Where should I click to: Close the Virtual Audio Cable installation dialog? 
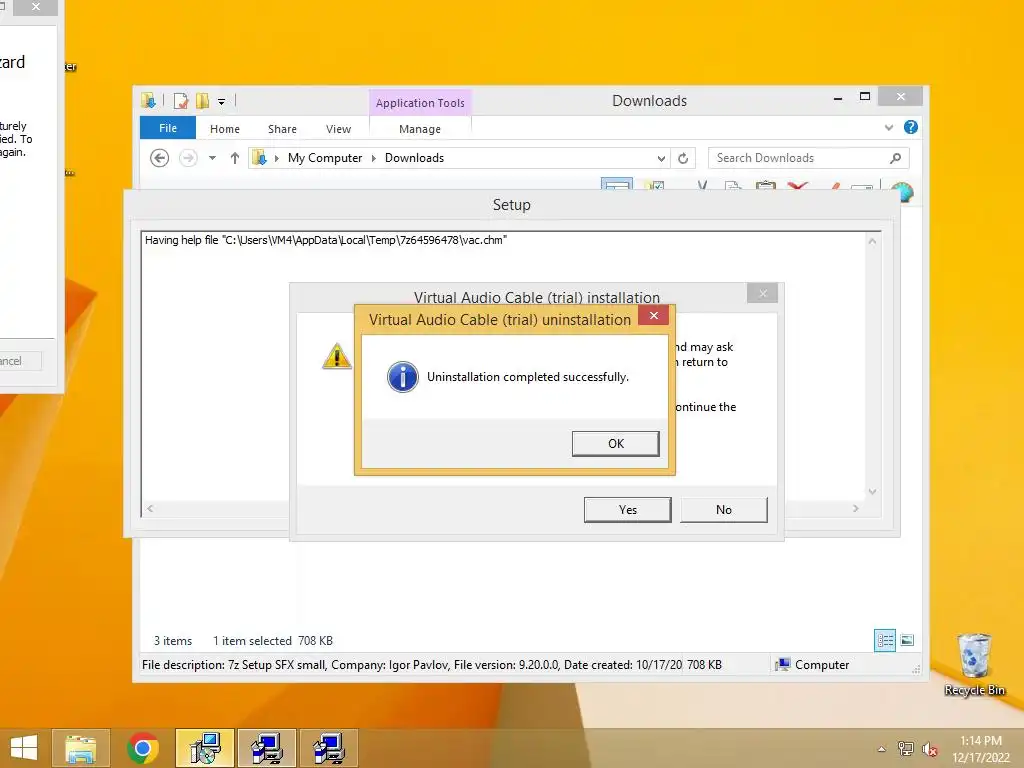[x=762, y=293]
